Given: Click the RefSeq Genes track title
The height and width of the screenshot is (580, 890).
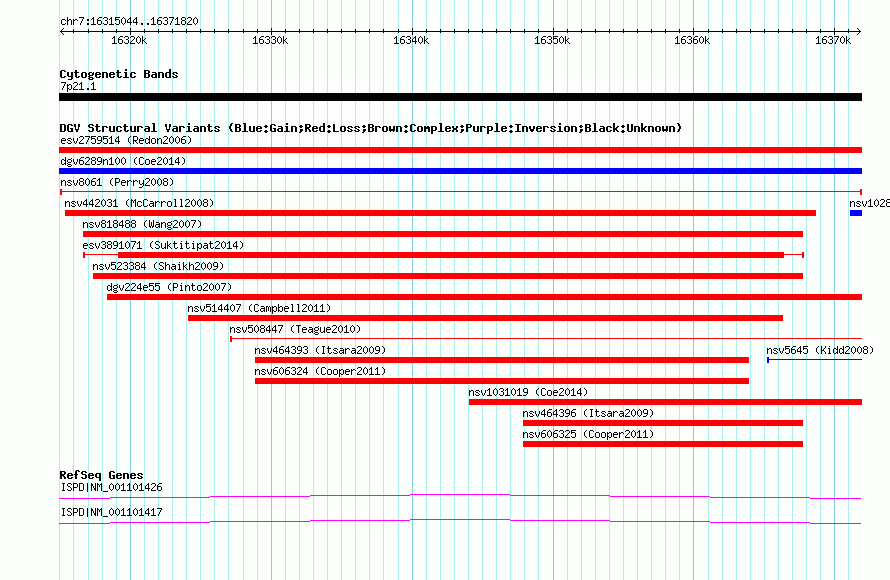Looking at the screenshot, I should [x=101, y=475].
